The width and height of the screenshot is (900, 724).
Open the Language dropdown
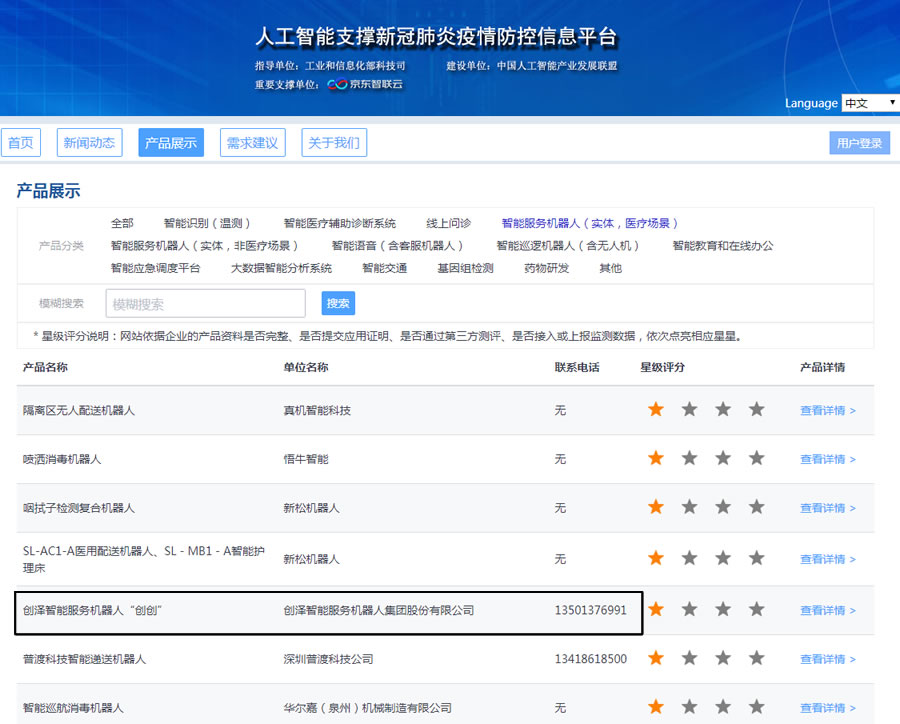pos(870,103)
